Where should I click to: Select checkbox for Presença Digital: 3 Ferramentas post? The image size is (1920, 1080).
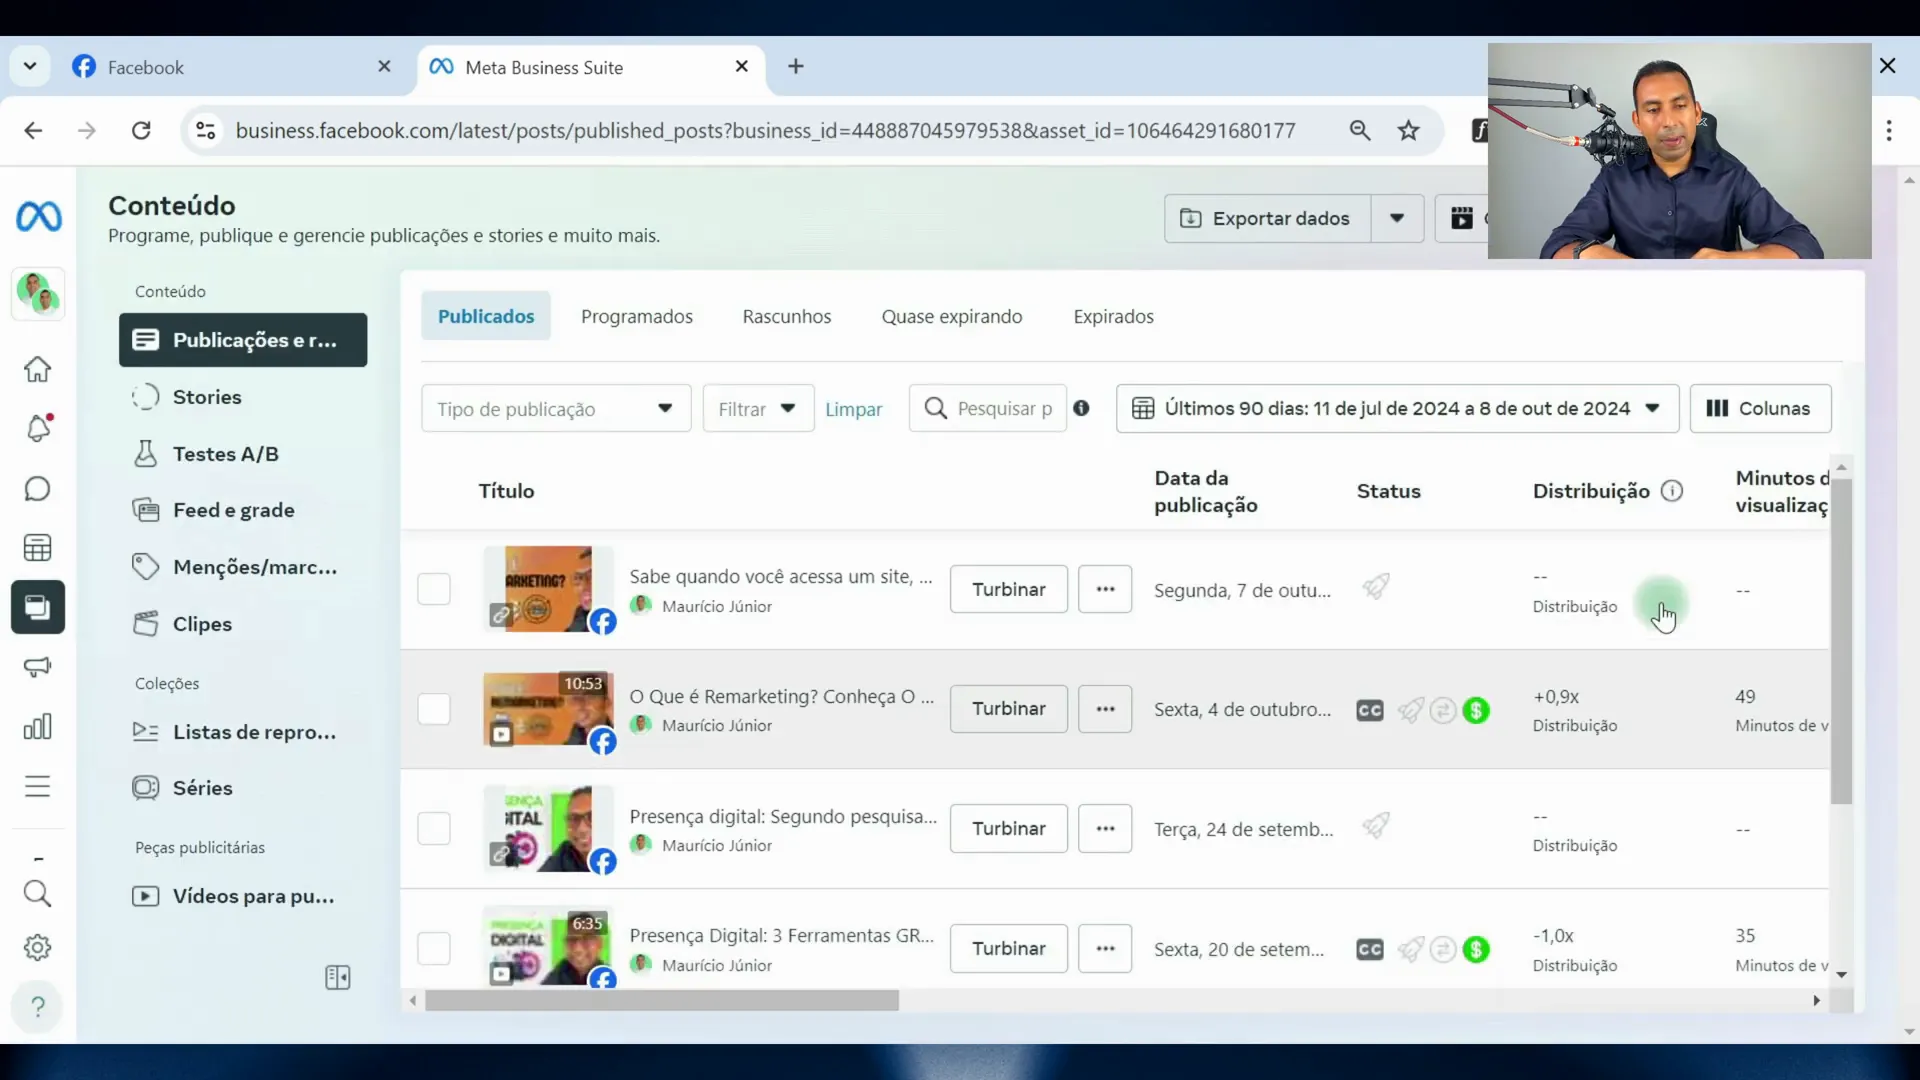(x=434, y=948)
